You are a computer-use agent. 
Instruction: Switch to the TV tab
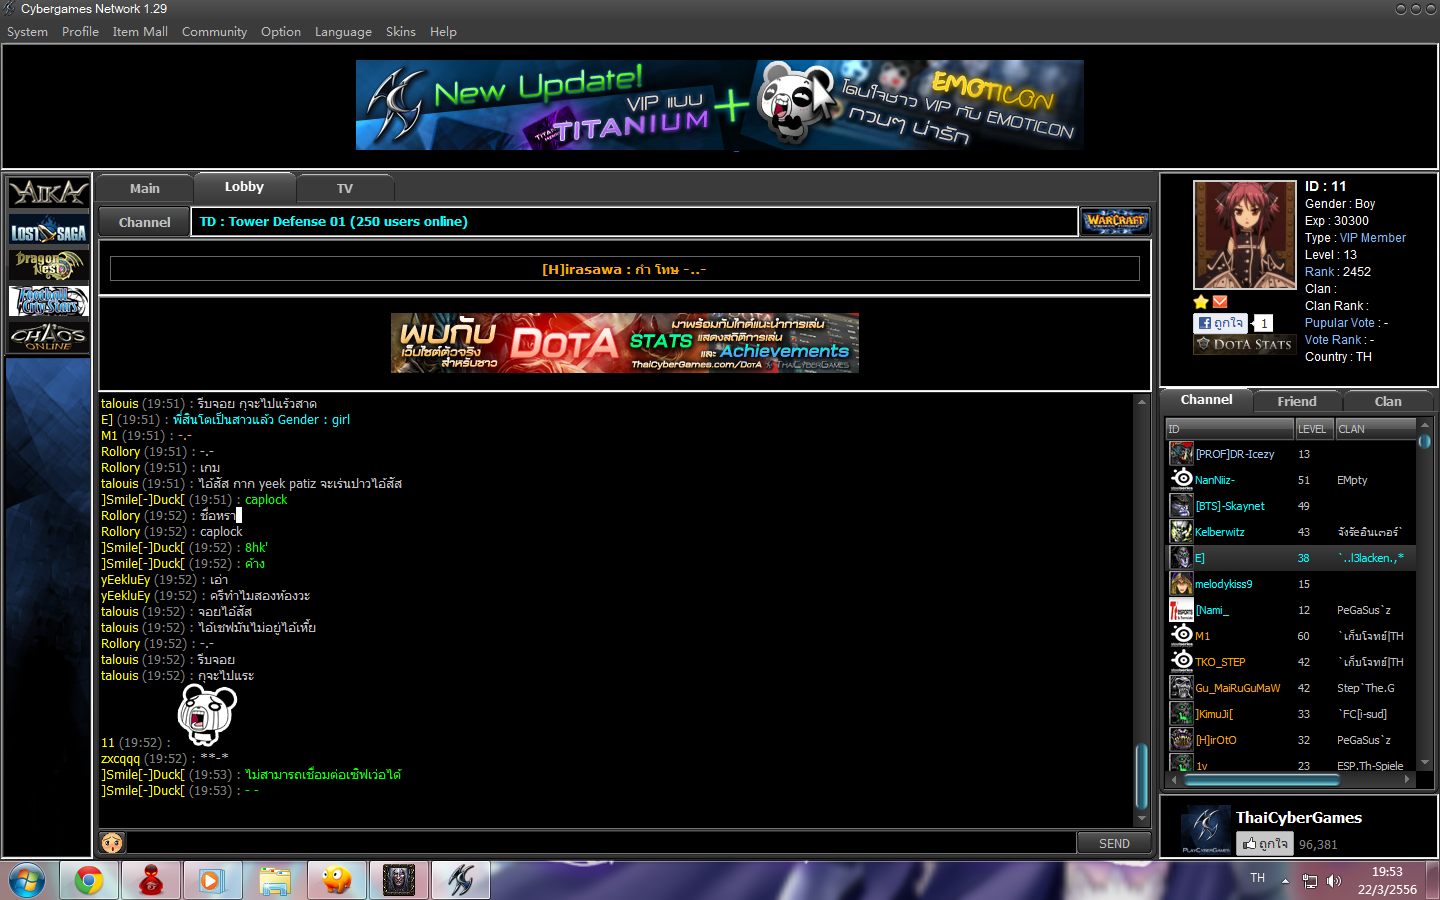coord(345,188)
